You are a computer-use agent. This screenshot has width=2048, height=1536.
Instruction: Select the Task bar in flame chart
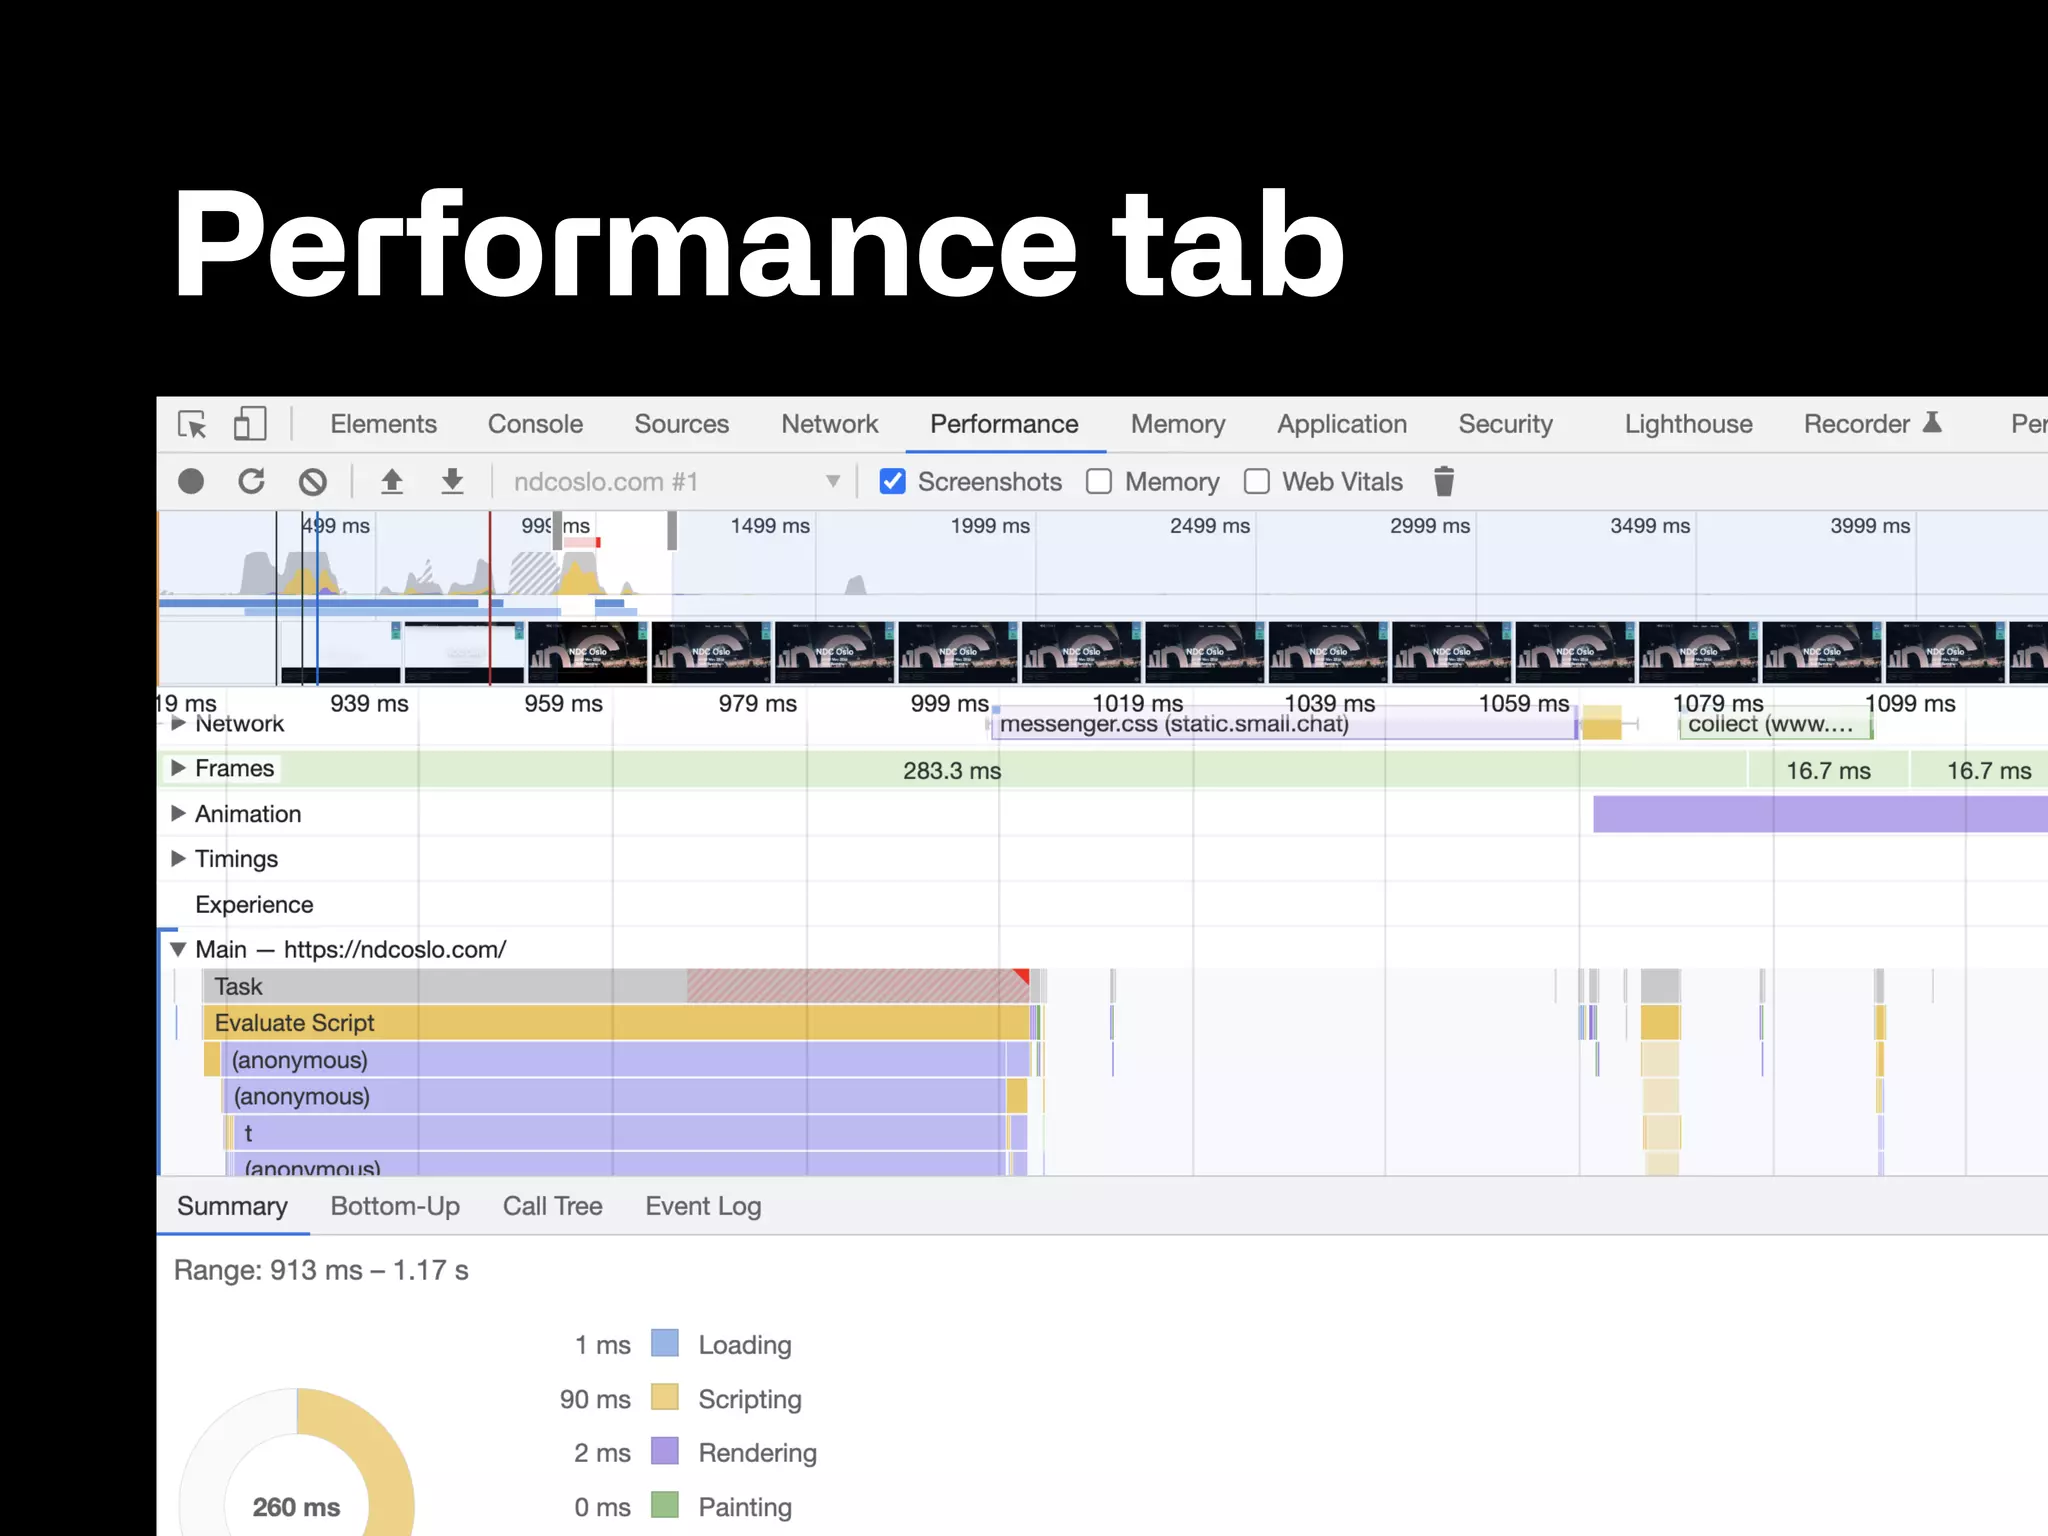click(x=616, y=986)
